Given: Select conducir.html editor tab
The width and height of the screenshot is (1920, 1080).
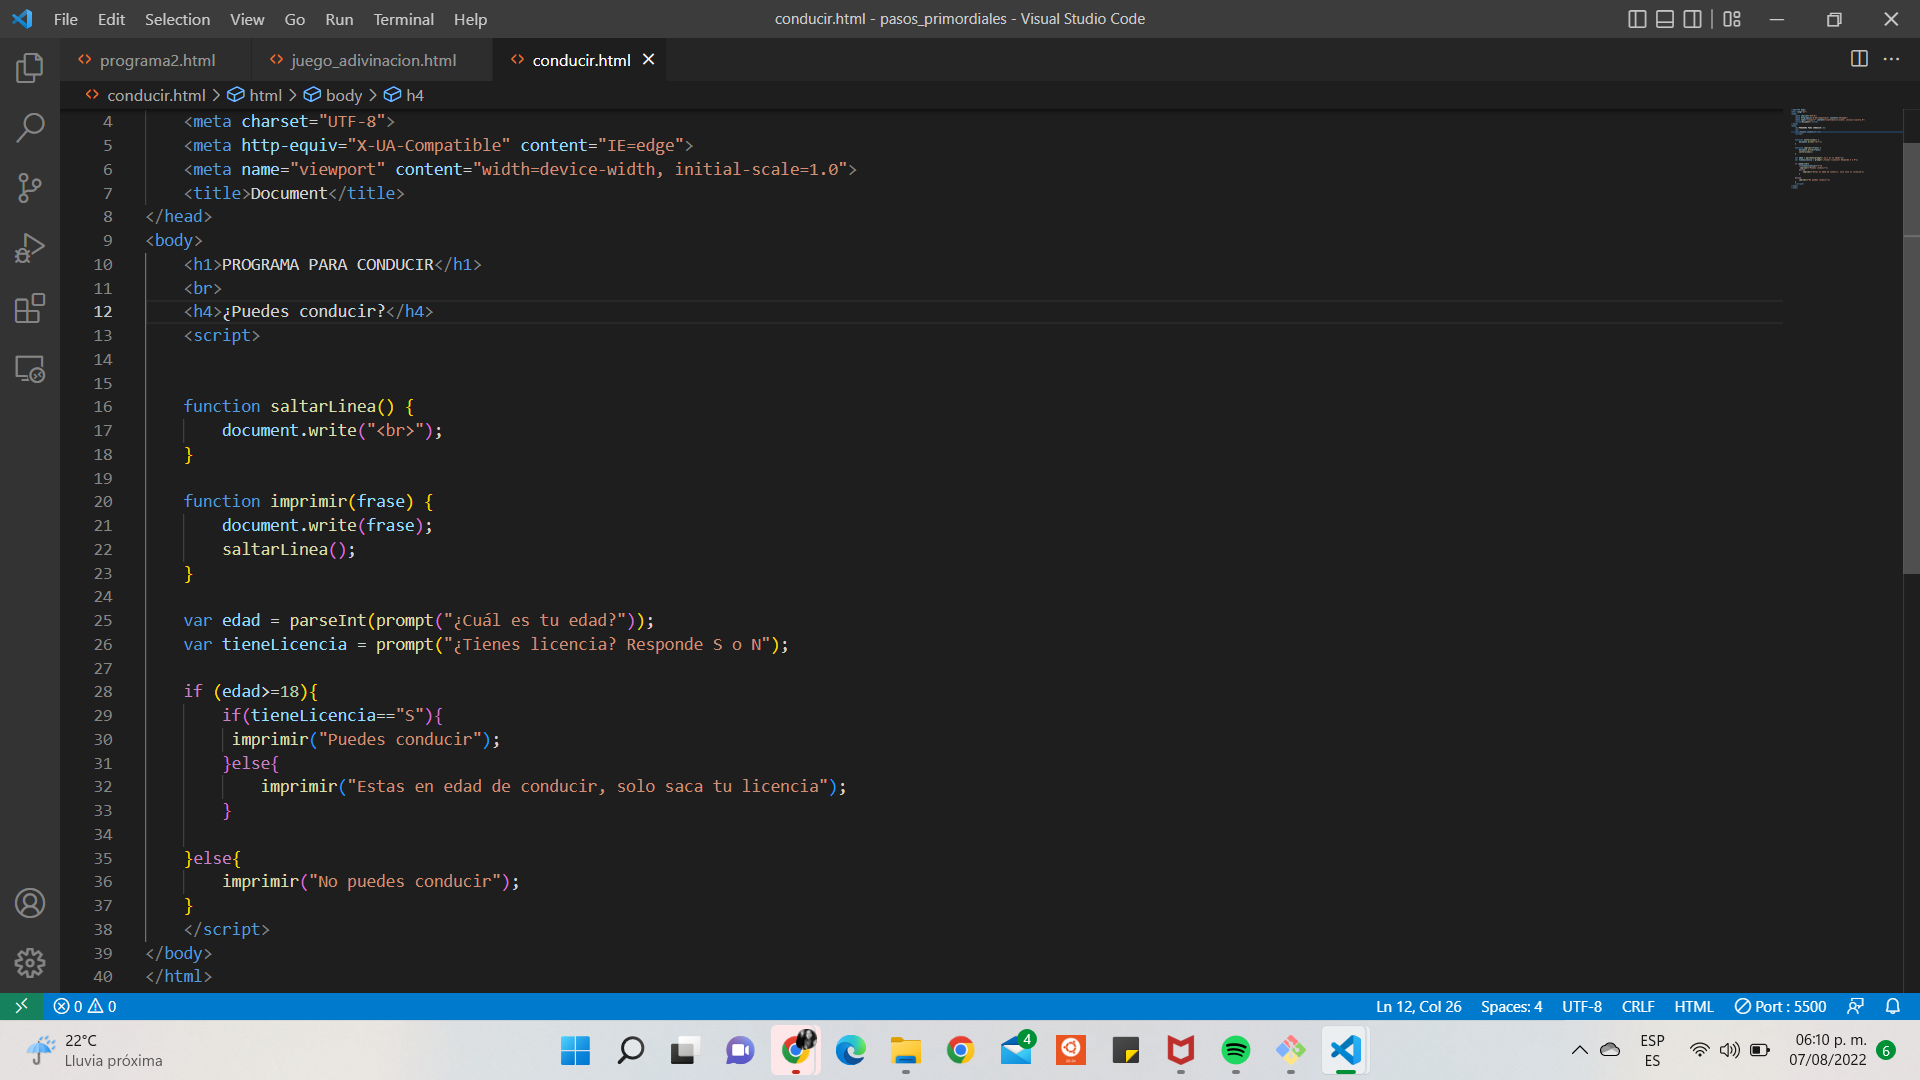Looking at the screenshot, I should [x=581, y=60].
